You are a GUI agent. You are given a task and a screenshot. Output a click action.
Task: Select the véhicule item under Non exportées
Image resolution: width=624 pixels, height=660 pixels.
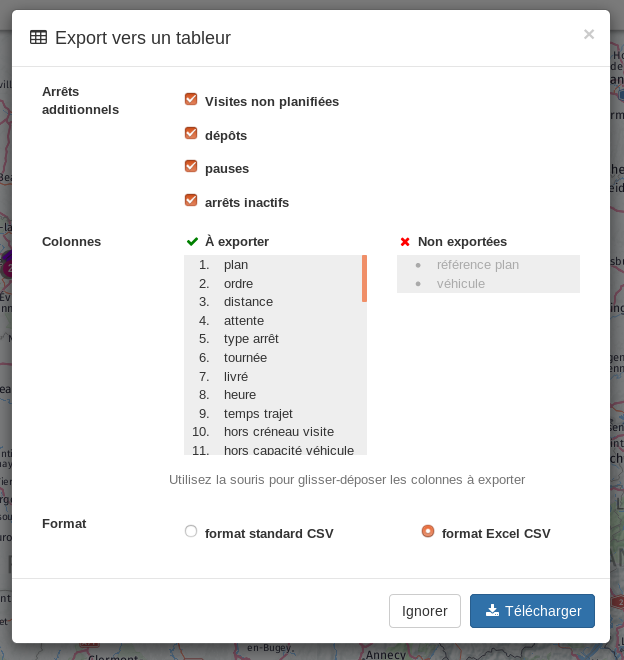click(x=460, y=284)
